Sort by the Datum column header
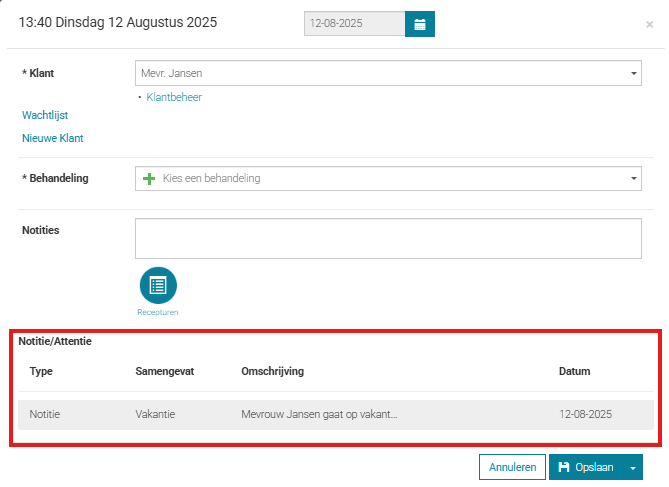This screenshot has width=669, height=487. point(574,371)
